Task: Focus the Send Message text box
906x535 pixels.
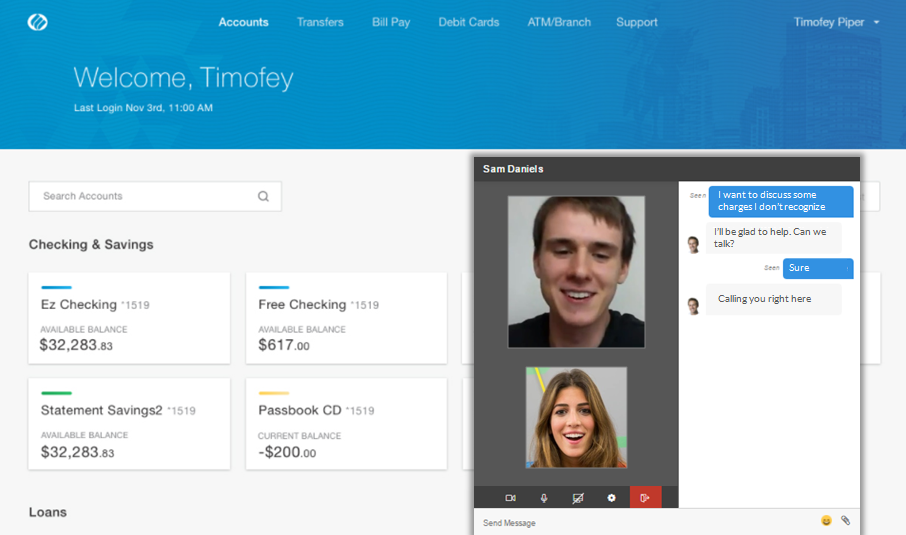Action: tap(640, 522)
